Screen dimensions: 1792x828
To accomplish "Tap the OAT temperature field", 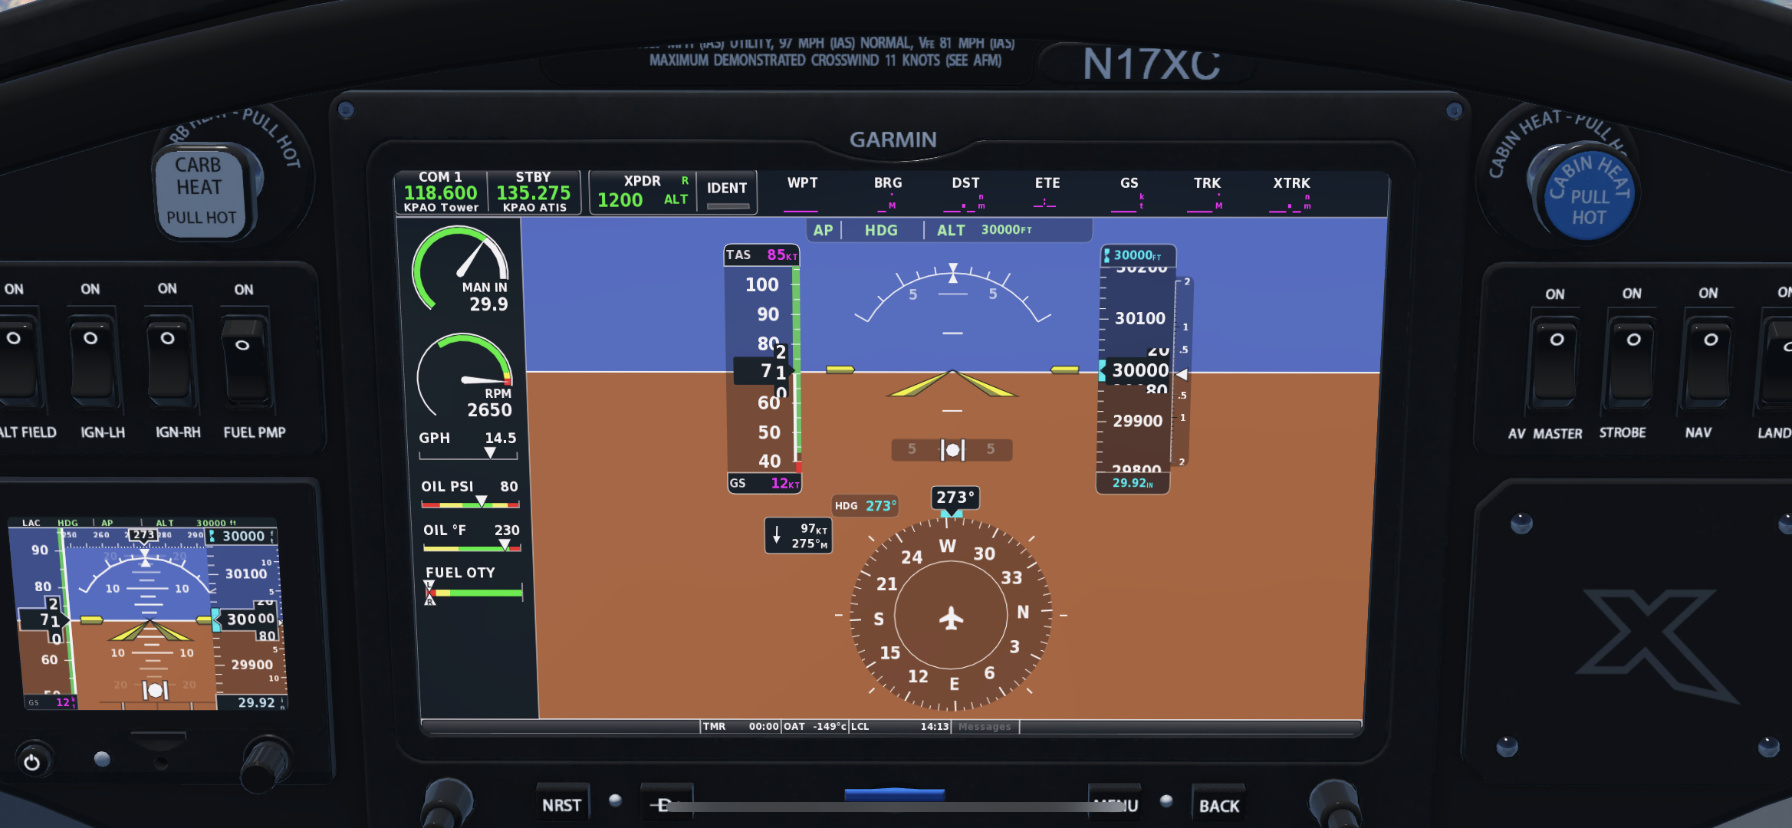I will (814, 727).
